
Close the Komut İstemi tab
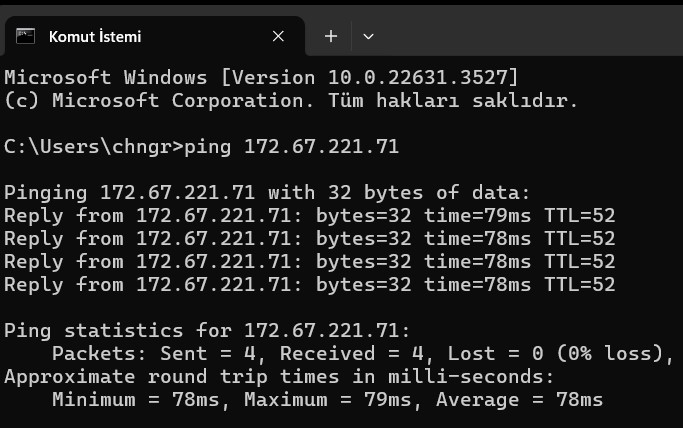pyautogui.click(x=278, y=36)
